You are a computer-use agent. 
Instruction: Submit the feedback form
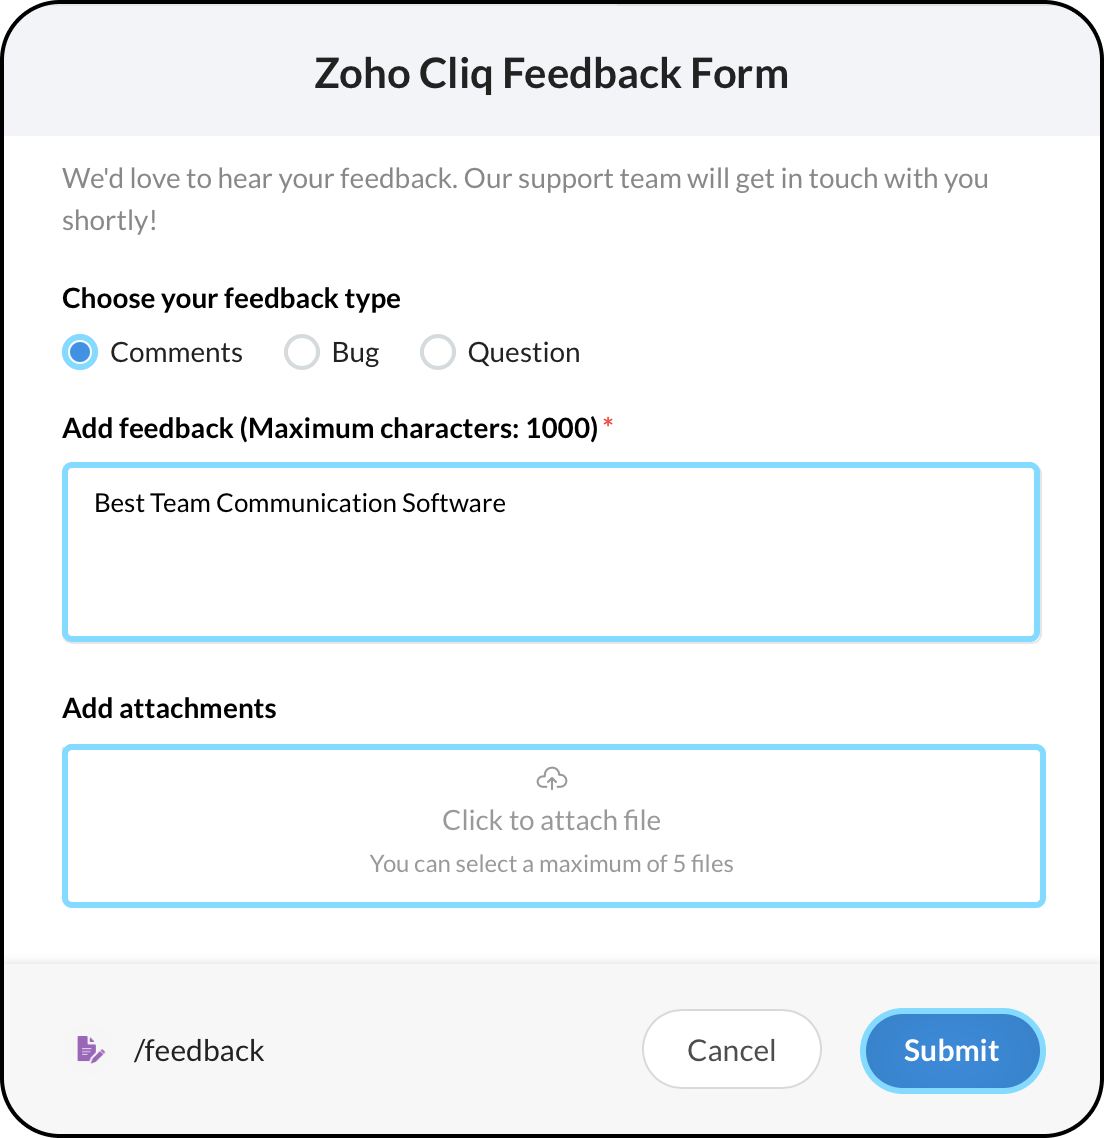click(951, 1050)
